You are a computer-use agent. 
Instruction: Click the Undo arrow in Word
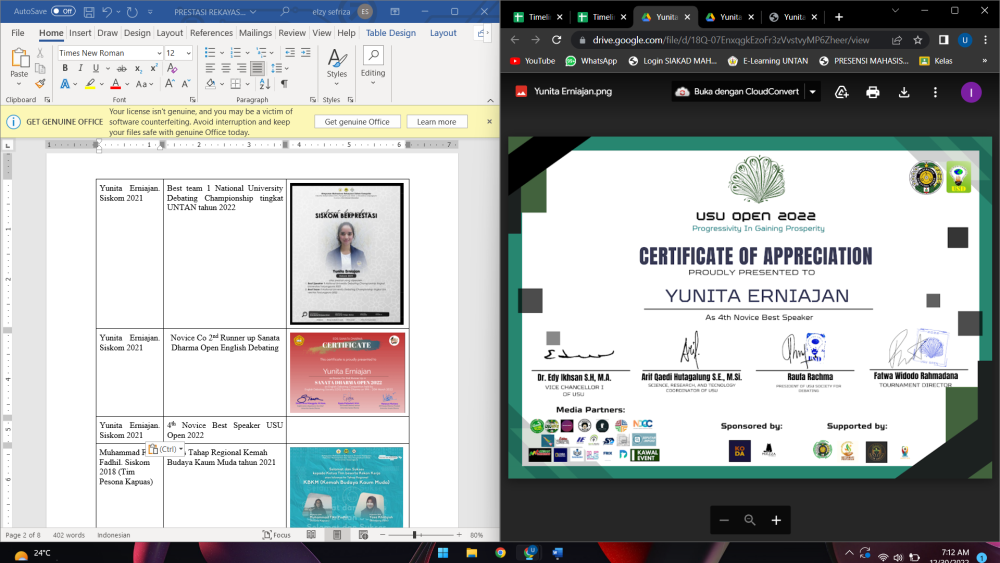click(107, 11)
